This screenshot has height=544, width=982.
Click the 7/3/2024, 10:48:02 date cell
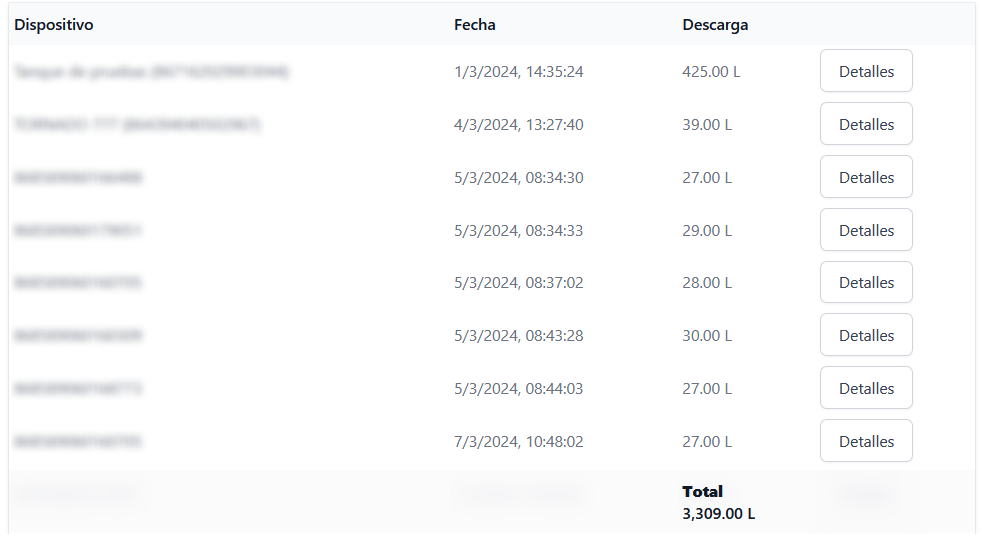pos(518,442)
